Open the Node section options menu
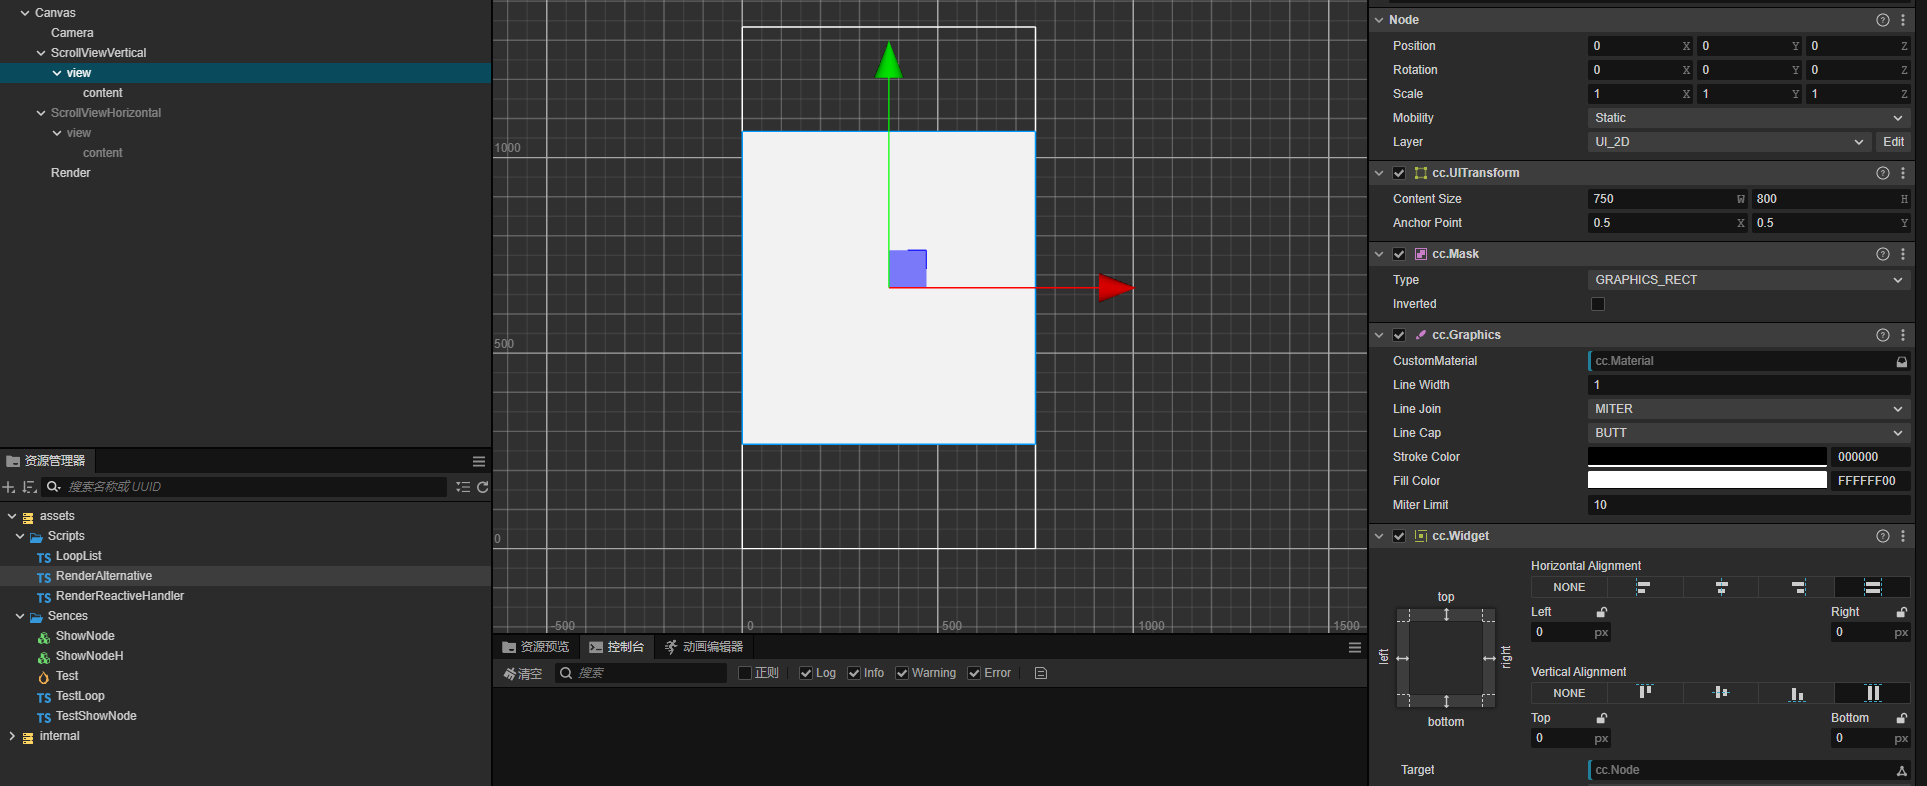The height and width of the screenshot is (786, 1927). (1903, 20)
